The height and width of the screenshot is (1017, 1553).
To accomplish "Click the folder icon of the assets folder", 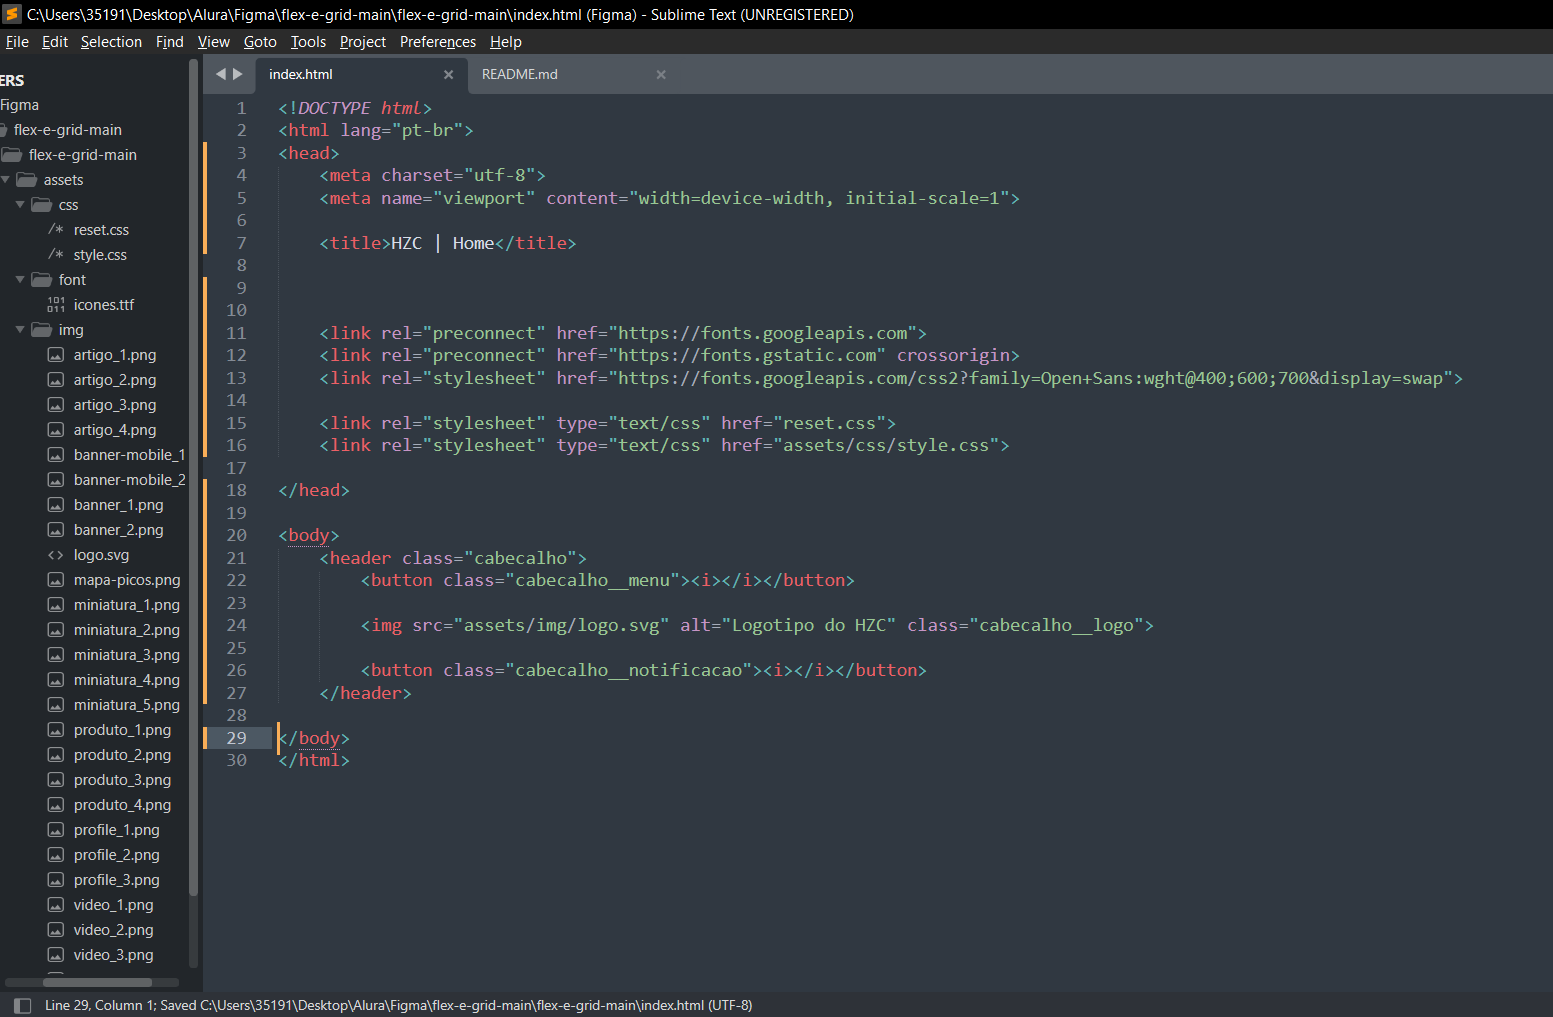I will 27,180.
